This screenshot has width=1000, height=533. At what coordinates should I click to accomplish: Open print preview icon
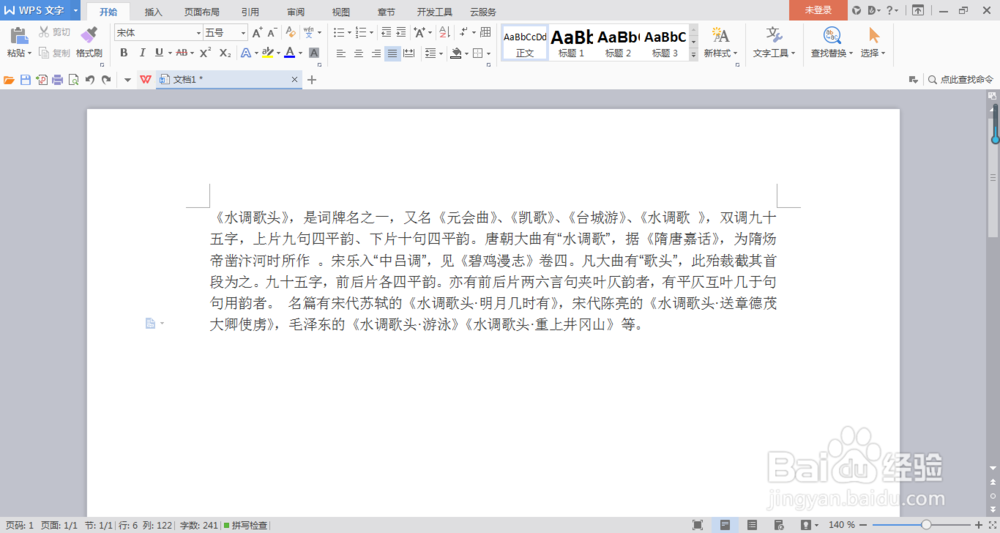(x=73, y=80)
